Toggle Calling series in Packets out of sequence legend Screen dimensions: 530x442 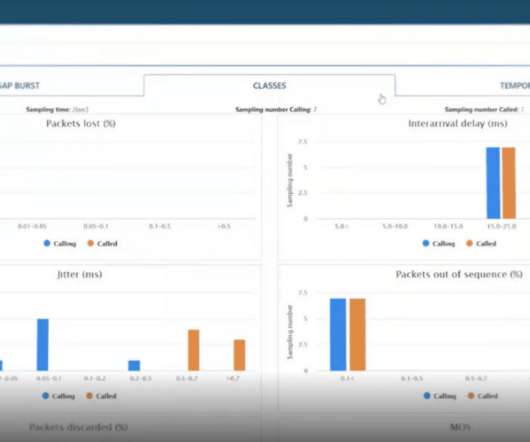(440, 396)
